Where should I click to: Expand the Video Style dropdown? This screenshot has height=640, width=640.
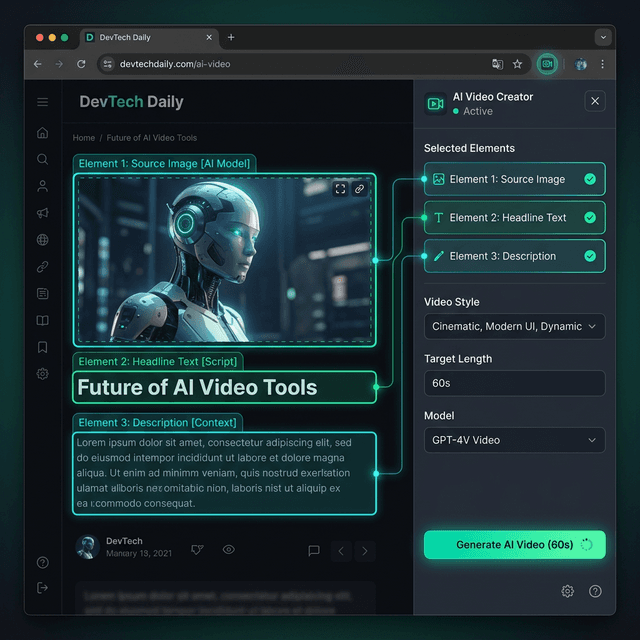[x=514, y=327]
